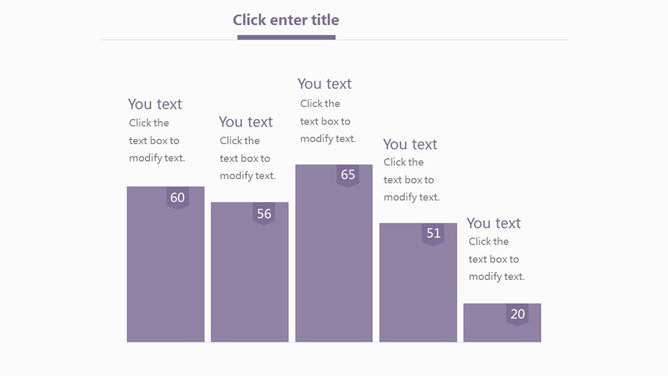Image resolution: width=668 pixels, height=376 pixels.
Task: Select the bar with value 51
Action: pos(418,282)
